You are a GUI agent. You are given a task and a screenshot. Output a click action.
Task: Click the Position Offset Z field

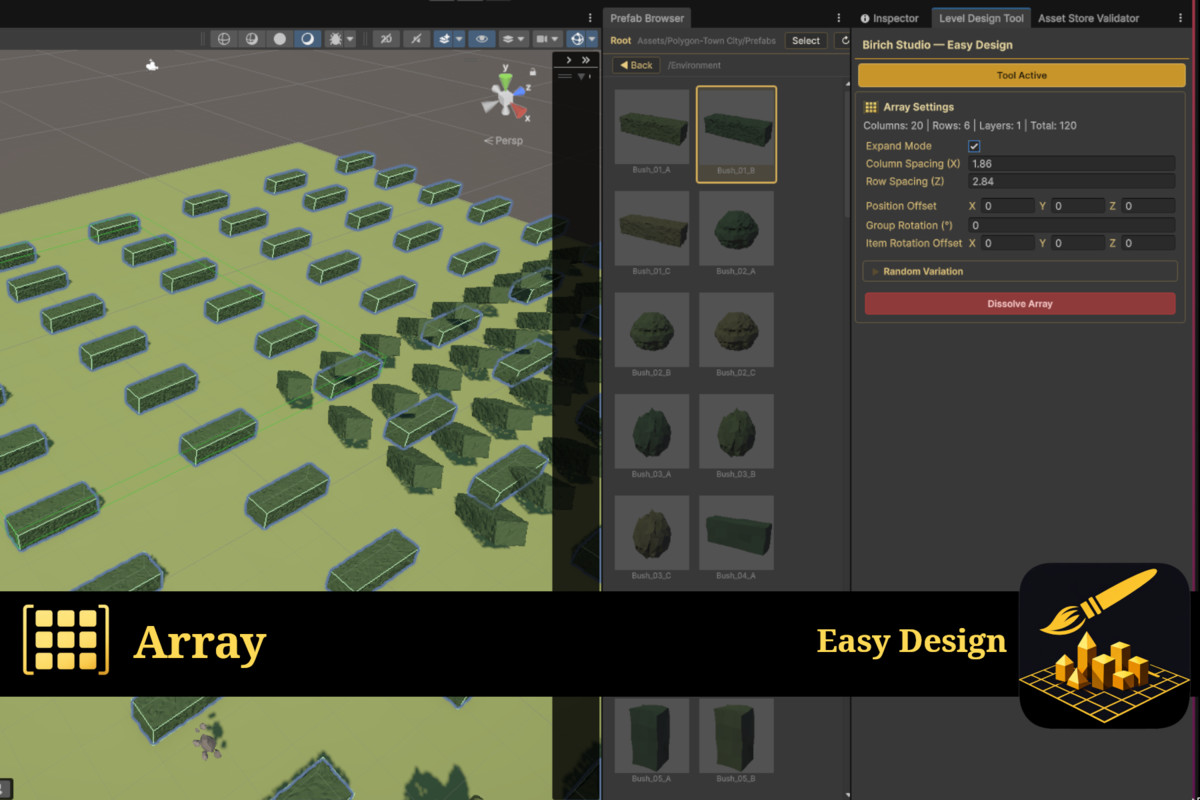click(x=1148, y=206)
